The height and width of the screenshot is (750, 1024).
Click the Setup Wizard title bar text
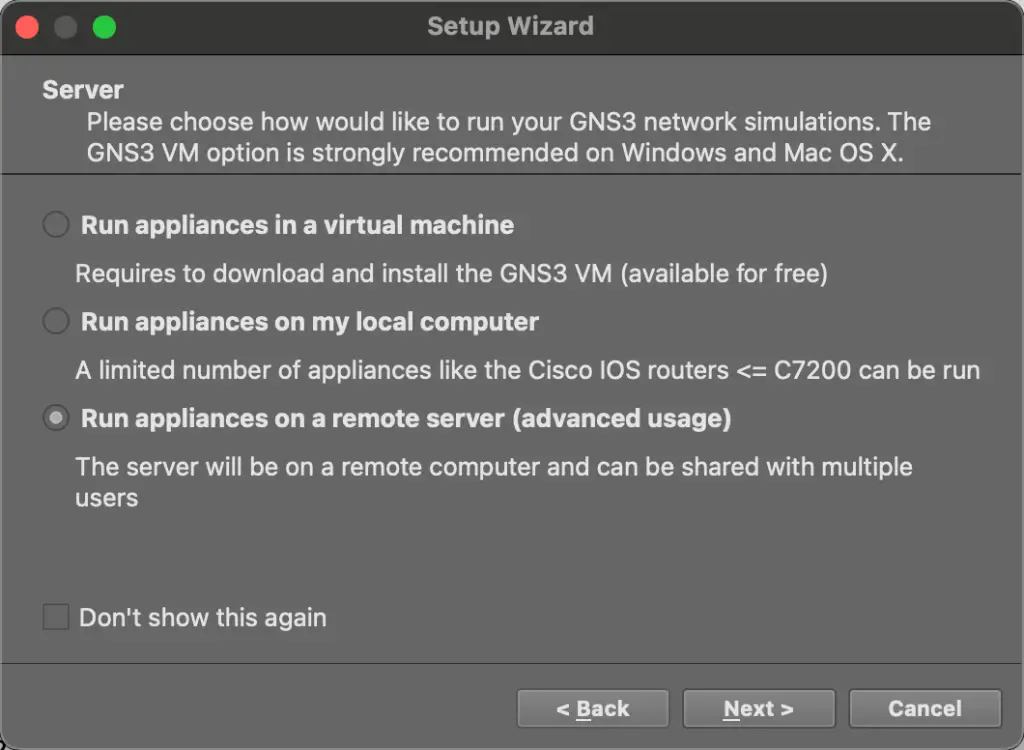(x=511, y=27)
